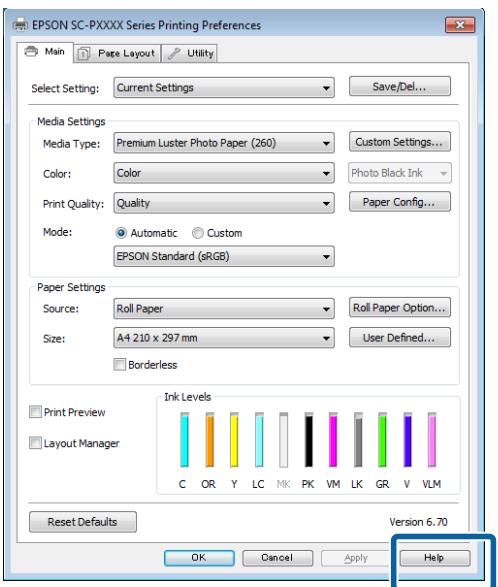Open Help for the printer driver
Image resolution: width=498 pixels, height=587 pixels.
click(435, 558)
